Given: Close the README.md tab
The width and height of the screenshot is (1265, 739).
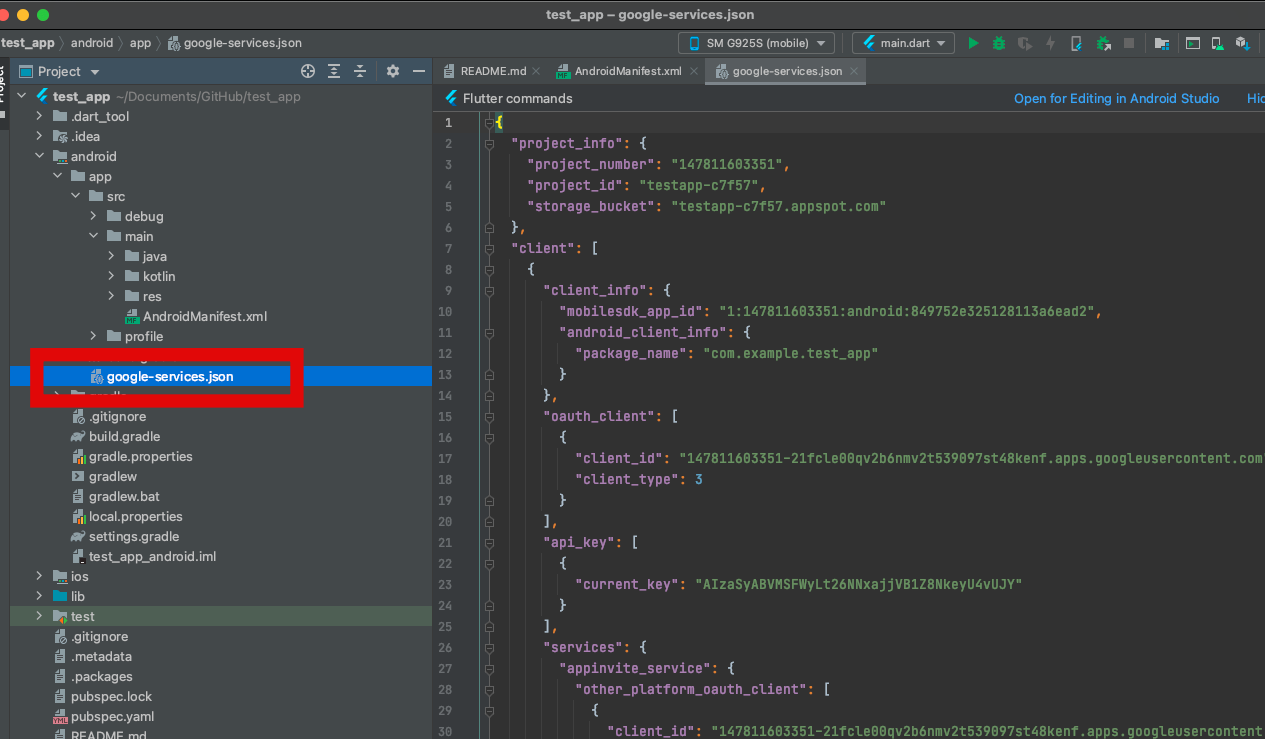Looking at the screenshot, I should click(x=536, y=71).
